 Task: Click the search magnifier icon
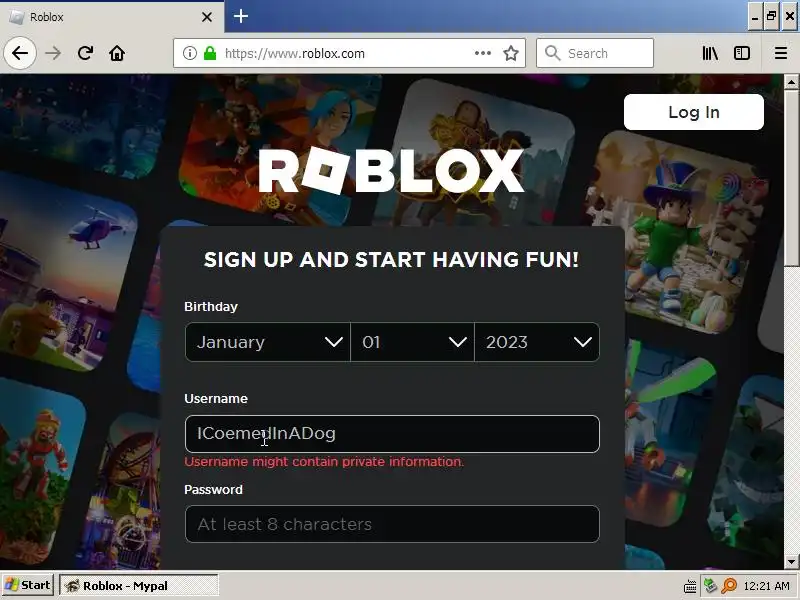coord(552,53)
